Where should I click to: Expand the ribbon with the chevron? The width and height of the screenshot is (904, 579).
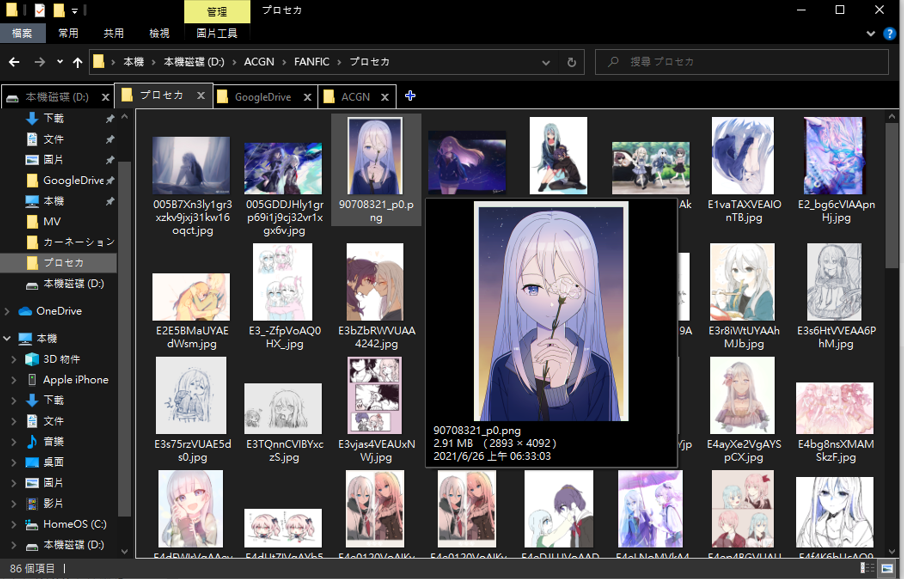pos(871,33)
